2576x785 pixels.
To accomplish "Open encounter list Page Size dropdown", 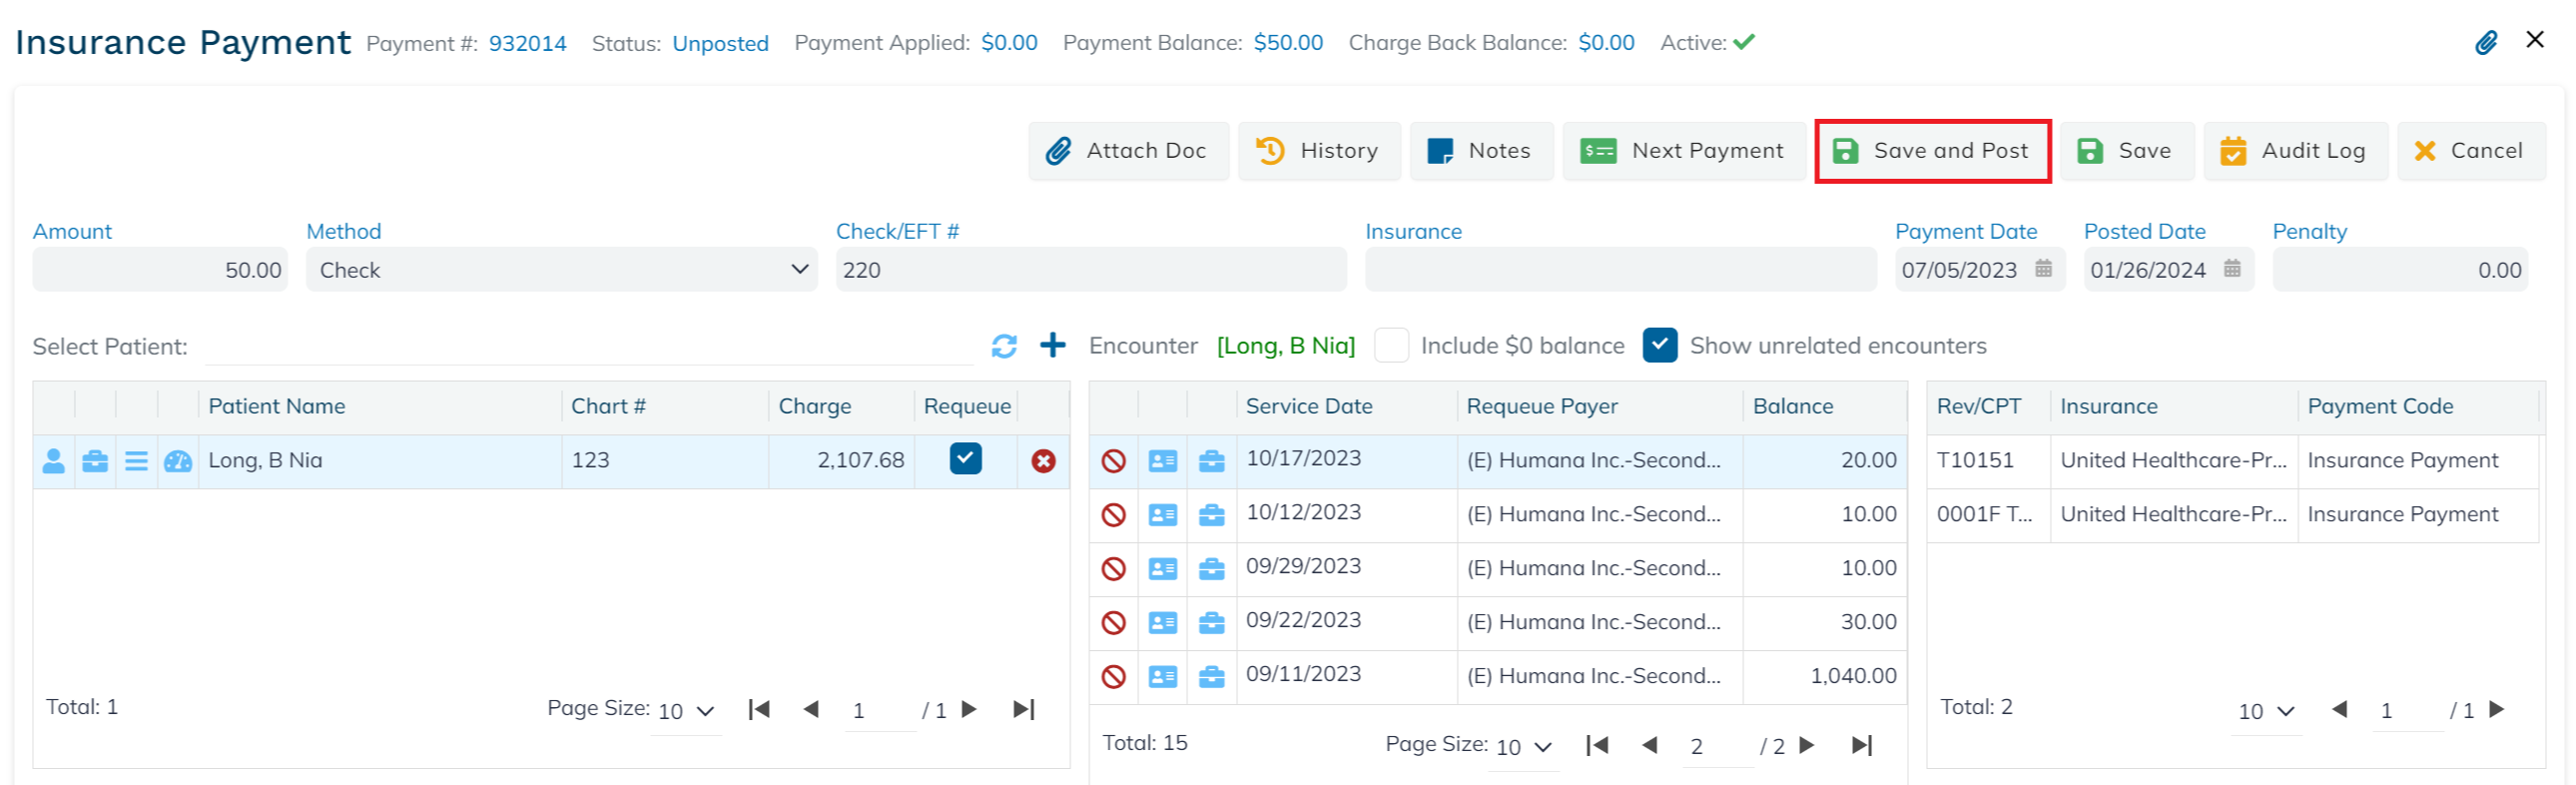I will click(x=1523, y=747).
